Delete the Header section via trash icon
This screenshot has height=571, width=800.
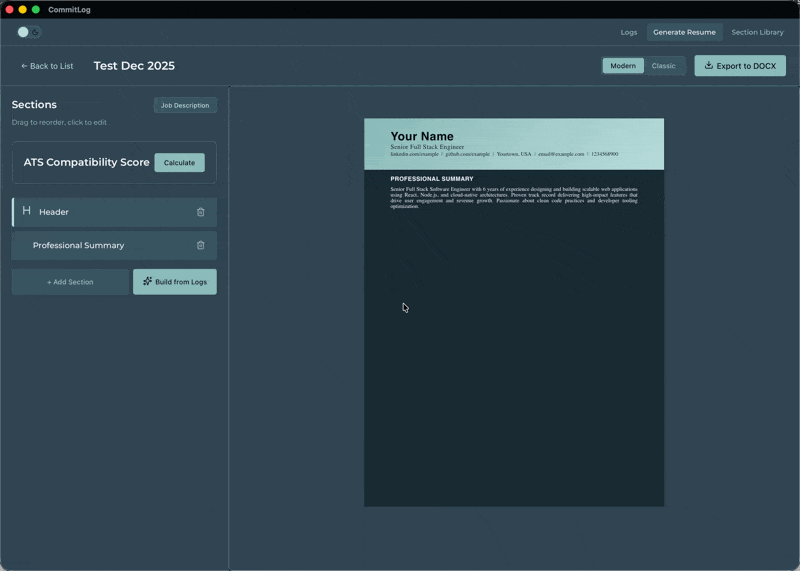[x=200, y=212]
